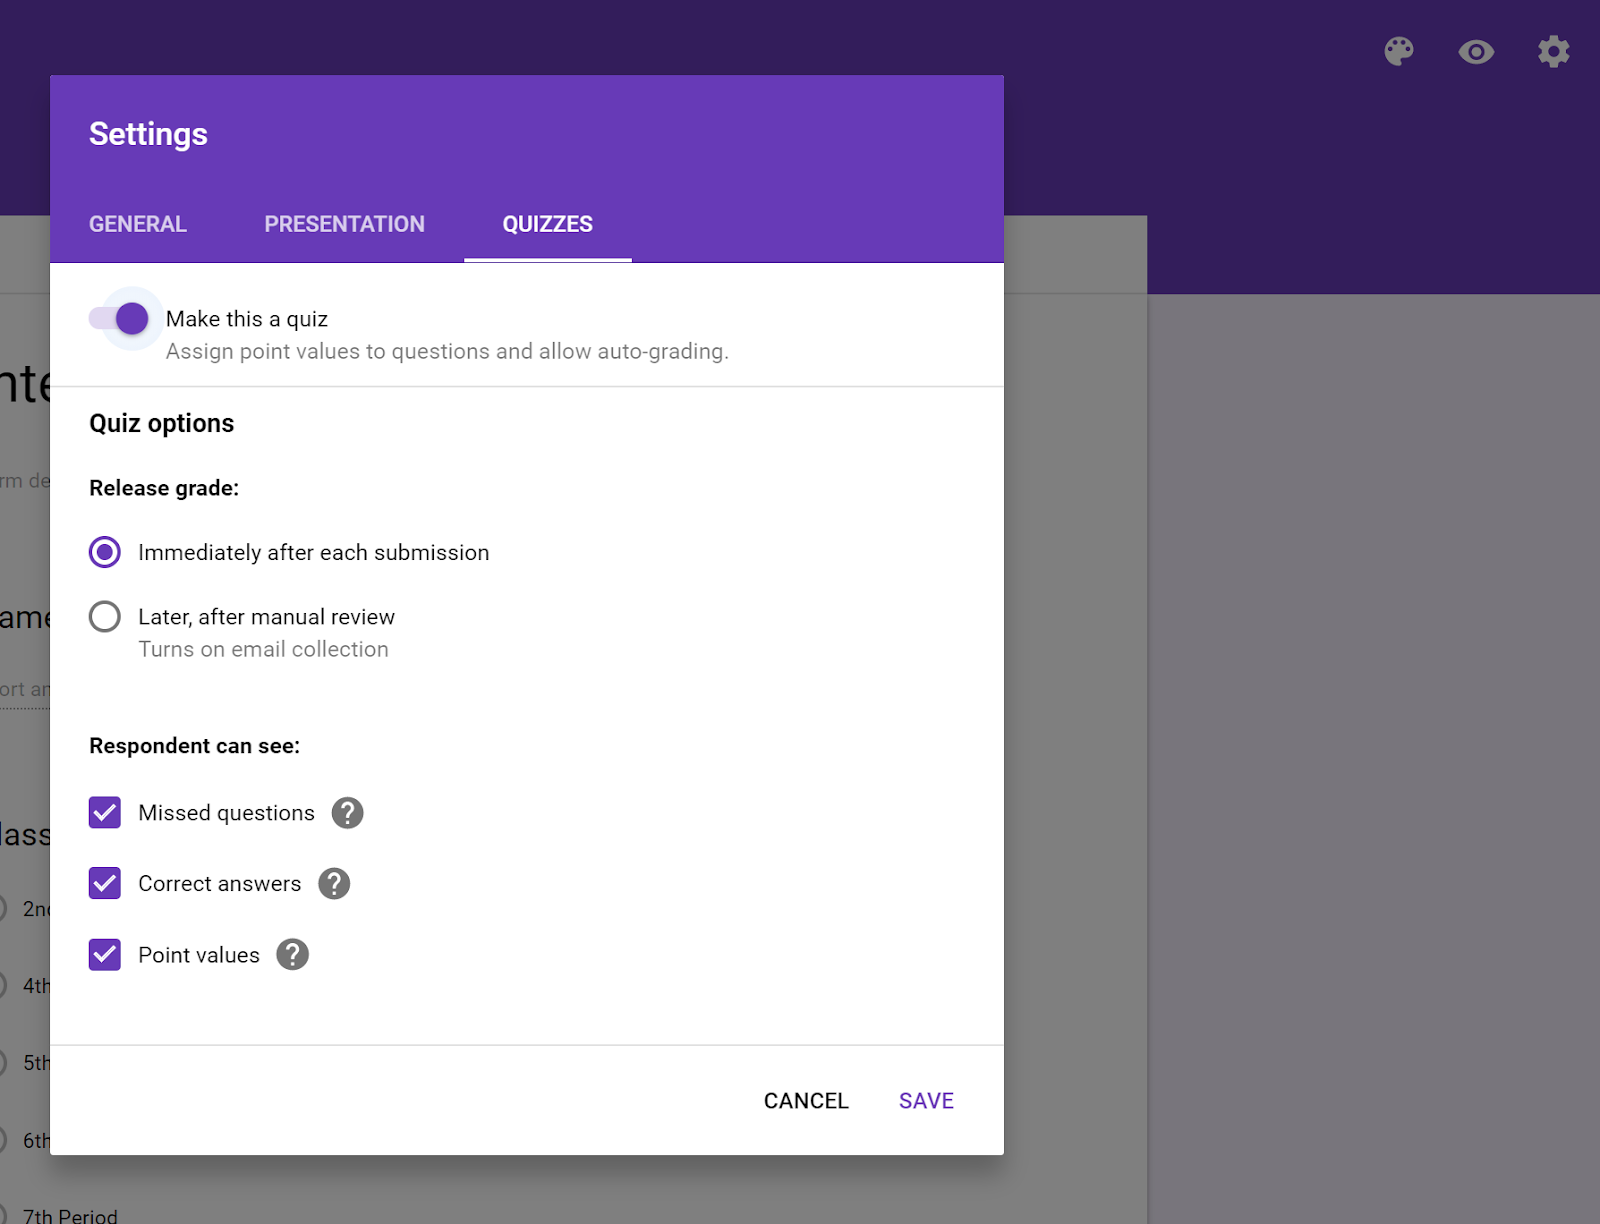The width and height of the screenshot is (1600, 1224).
Task: Open the Point values help tooltip
Action: [292, 954]
